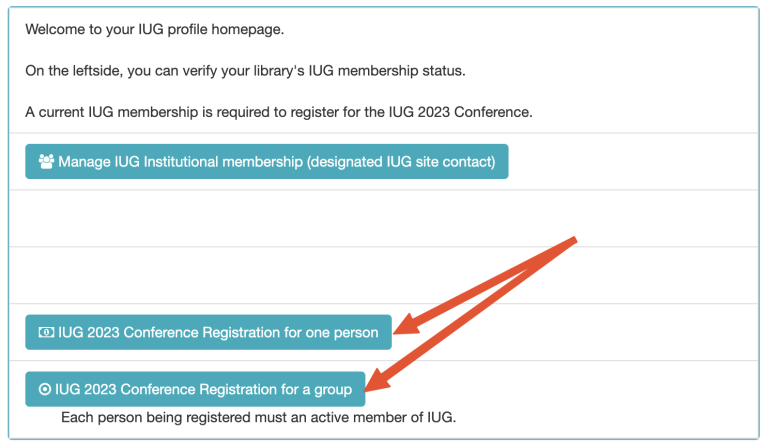Click the users group icon on Manage button
The height and width of the screenshot is (446, 768).
point(46,162)
